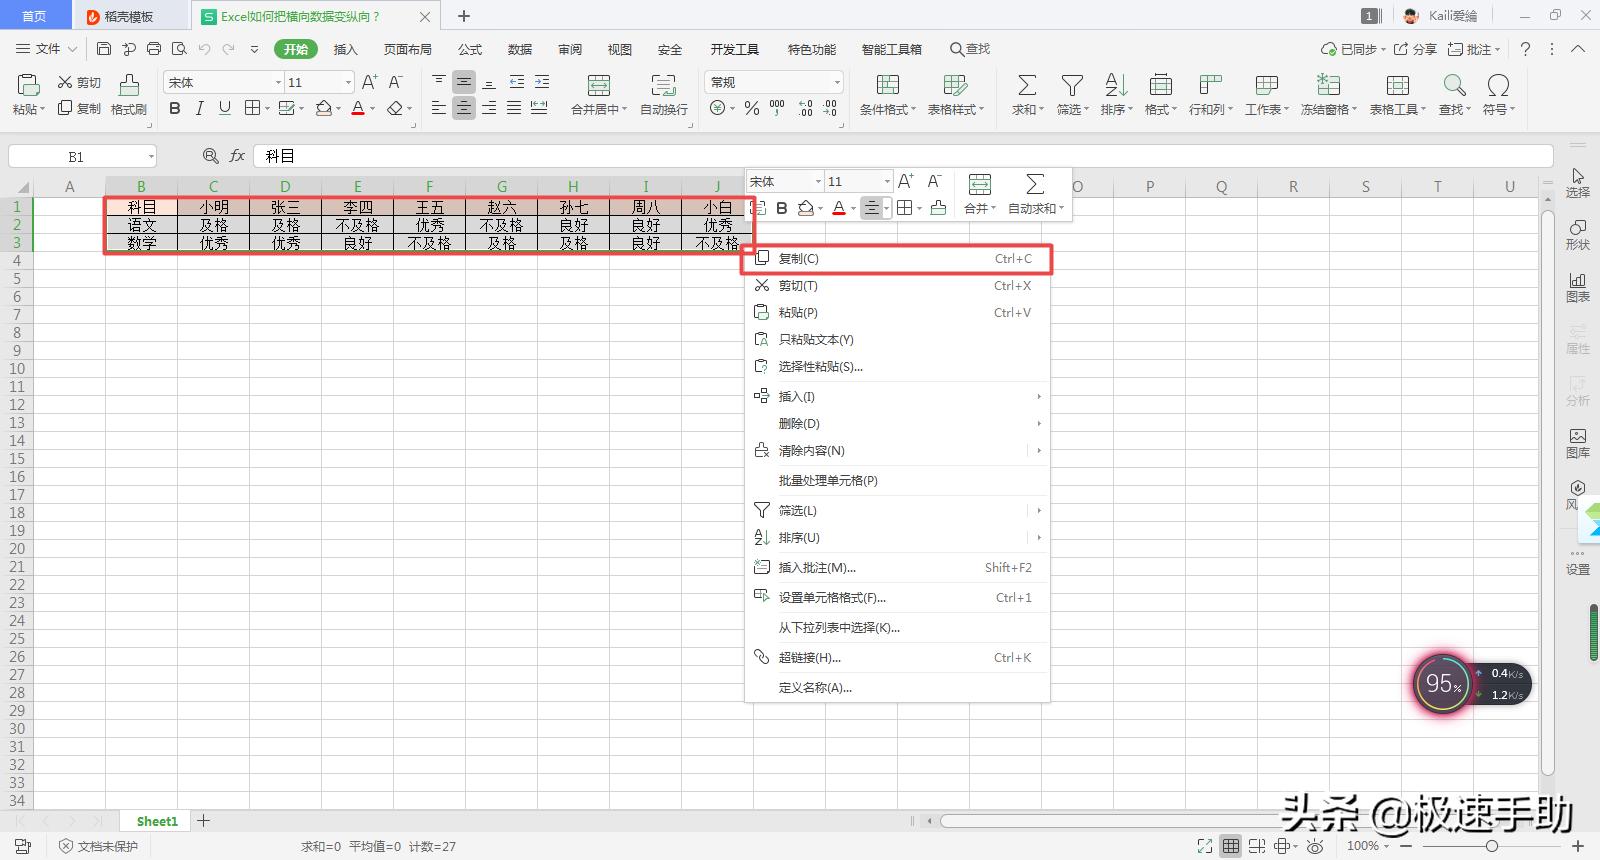This screenshot has height=860, width=1600.
Task: Expand the File (文件) menu arrow
Action: pyautogui.click(x=72, y=49)
